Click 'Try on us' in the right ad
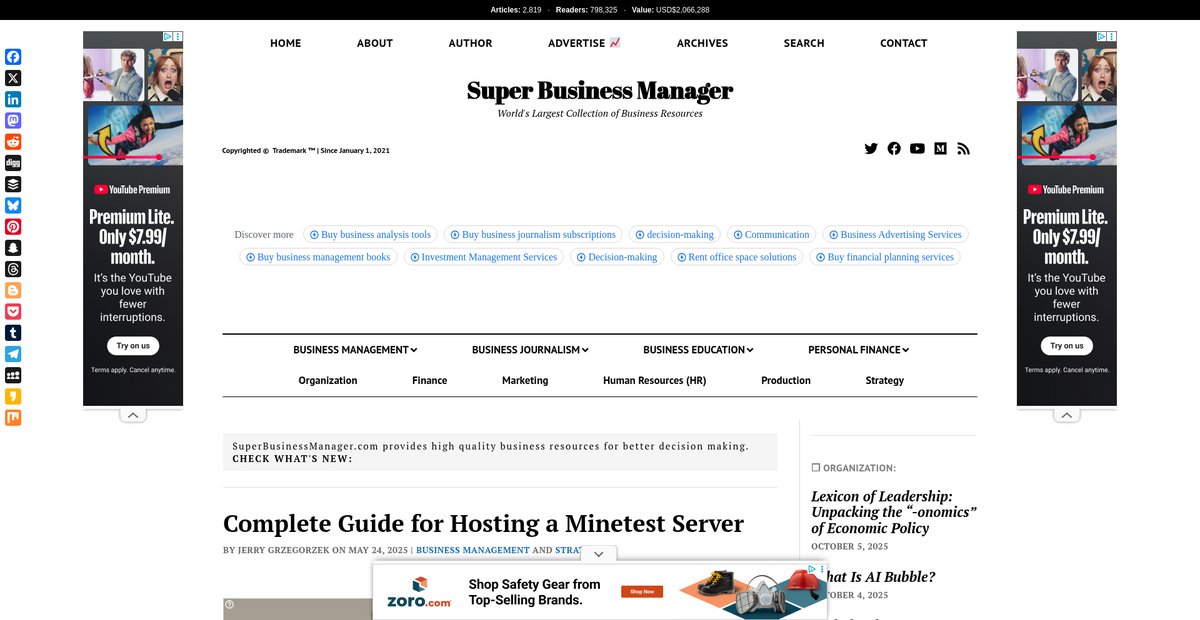The width and height of the screenshot is (1200, 620). pos(1067,346)
